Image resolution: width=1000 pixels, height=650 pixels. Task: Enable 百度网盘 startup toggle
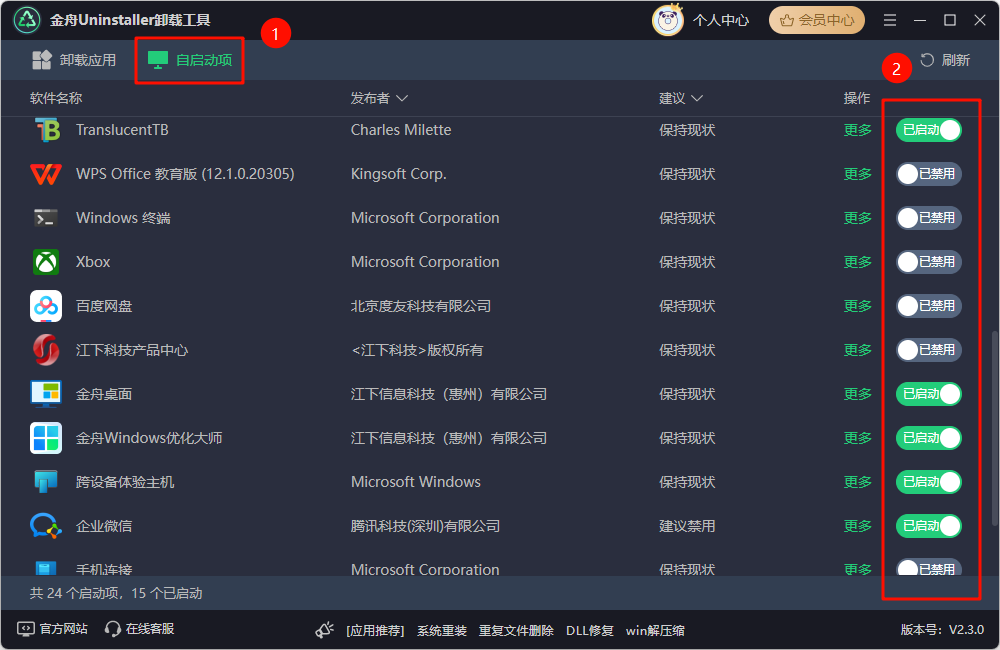pyautogui.click(x=929, y=306)
